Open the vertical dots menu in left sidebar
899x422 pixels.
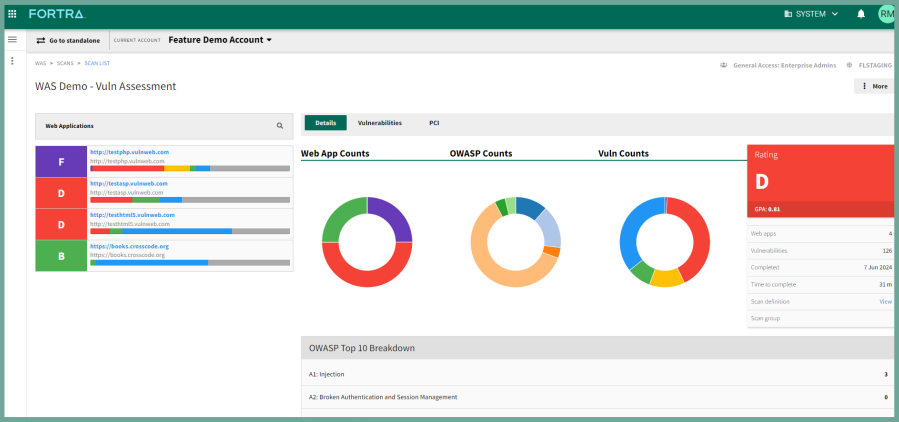(12, 61)
